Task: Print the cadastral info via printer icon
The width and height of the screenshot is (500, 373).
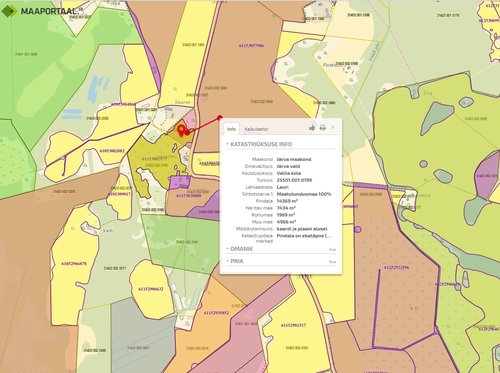Action: click(x=322, y=127)
